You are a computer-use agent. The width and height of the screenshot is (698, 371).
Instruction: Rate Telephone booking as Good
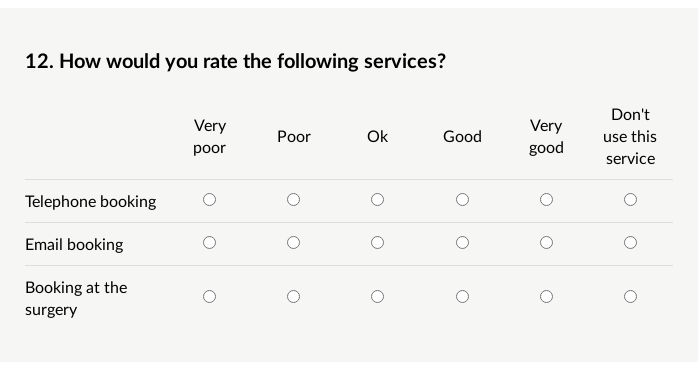coord(463,200)
